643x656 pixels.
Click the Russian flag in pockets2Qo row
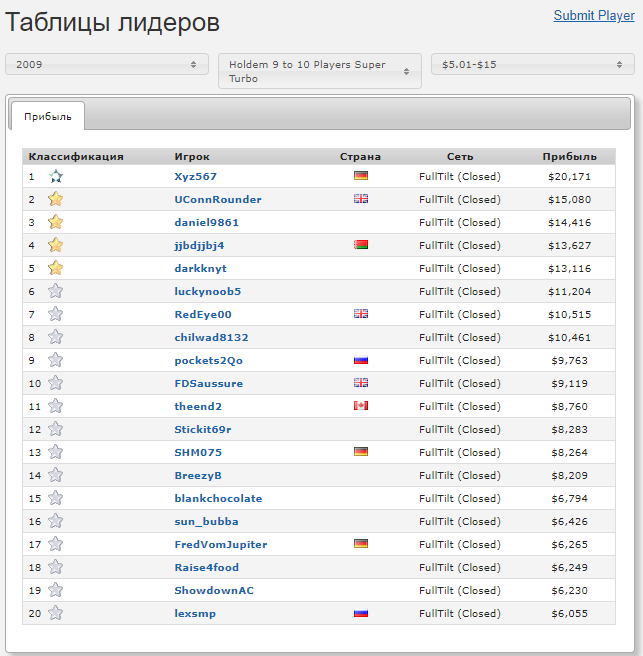point(361,360)
